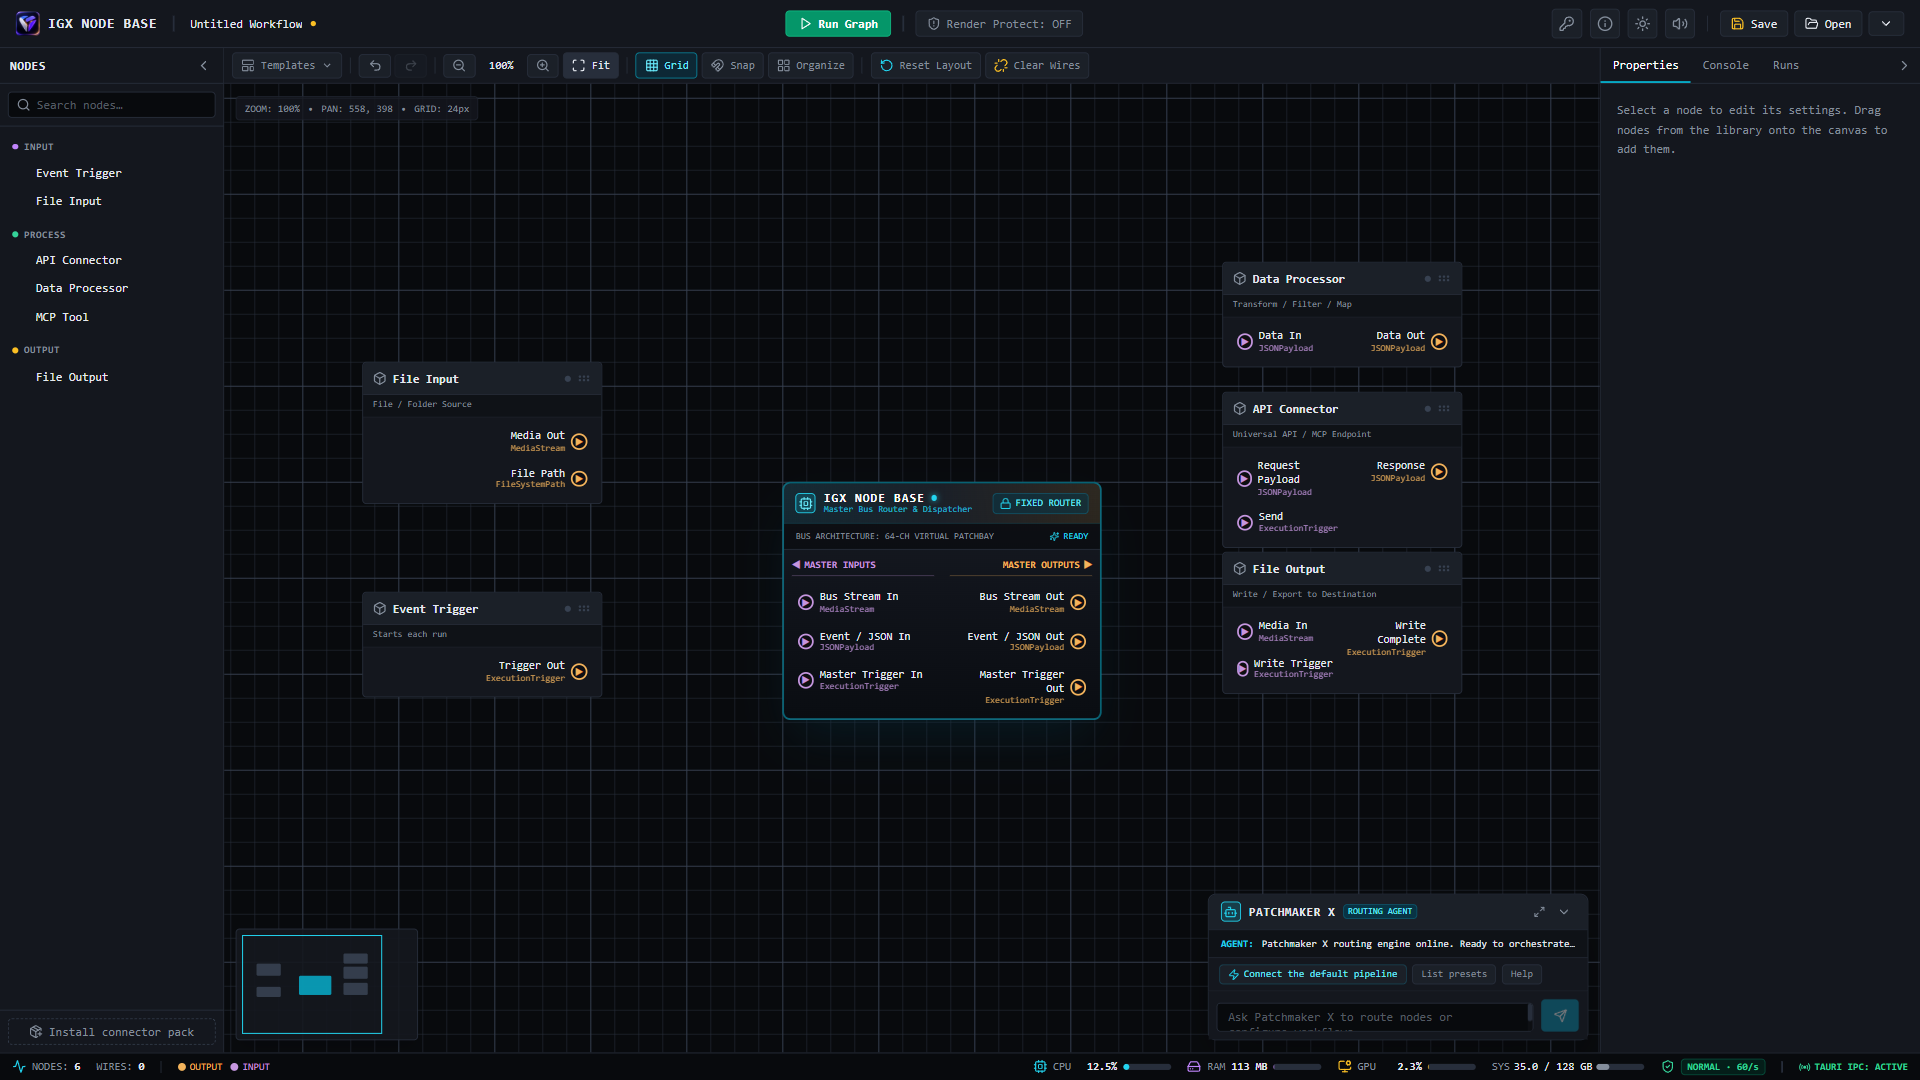
Task: Expand the Patchmaker X panel to fullscreen
Action: (x=1539, y=912)
